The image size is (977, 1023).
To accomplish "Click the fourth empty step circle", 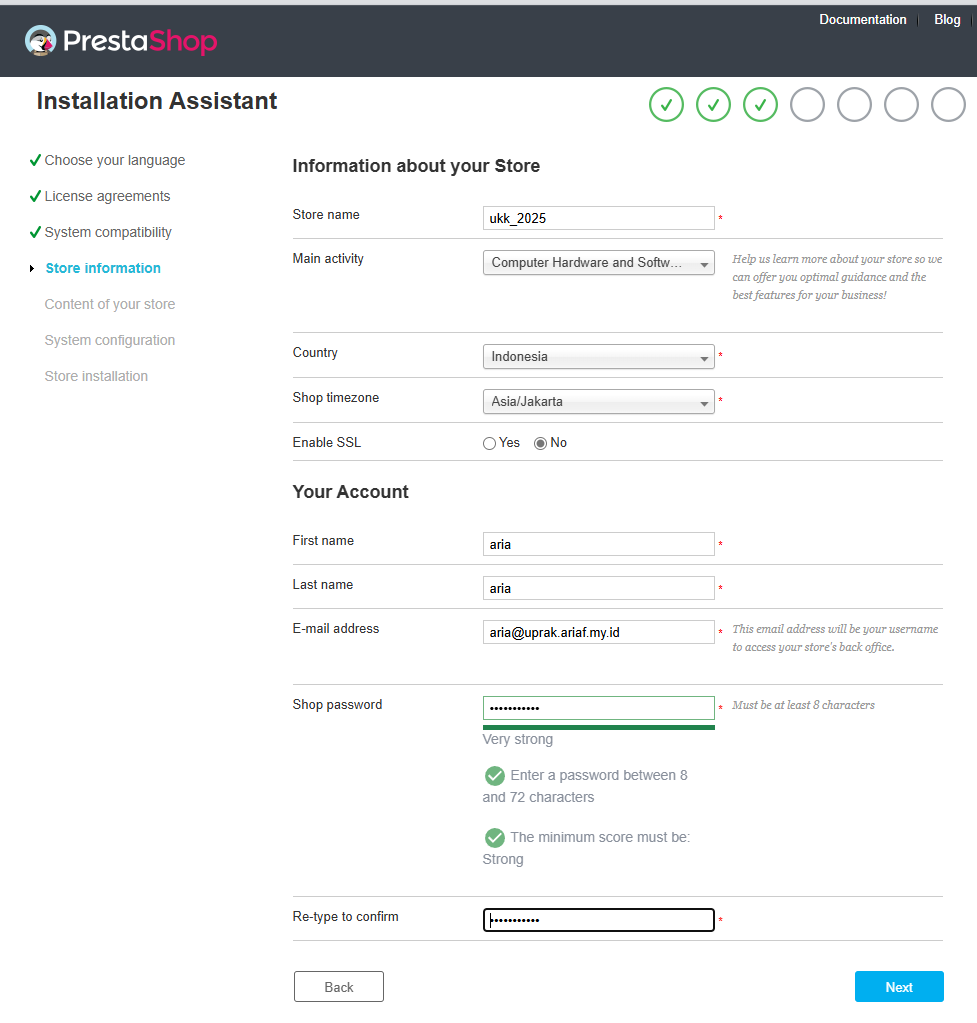I will (x=807, y=104).
